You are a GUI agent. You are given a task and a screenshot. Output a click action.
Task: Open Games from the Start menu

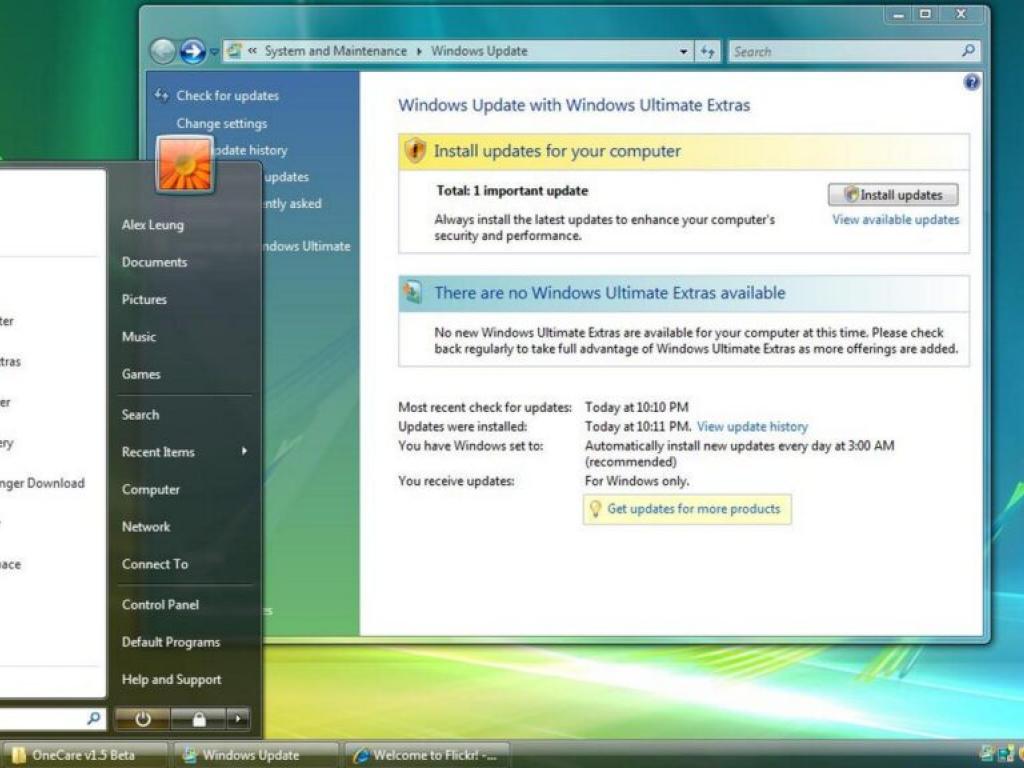[140, 374]
